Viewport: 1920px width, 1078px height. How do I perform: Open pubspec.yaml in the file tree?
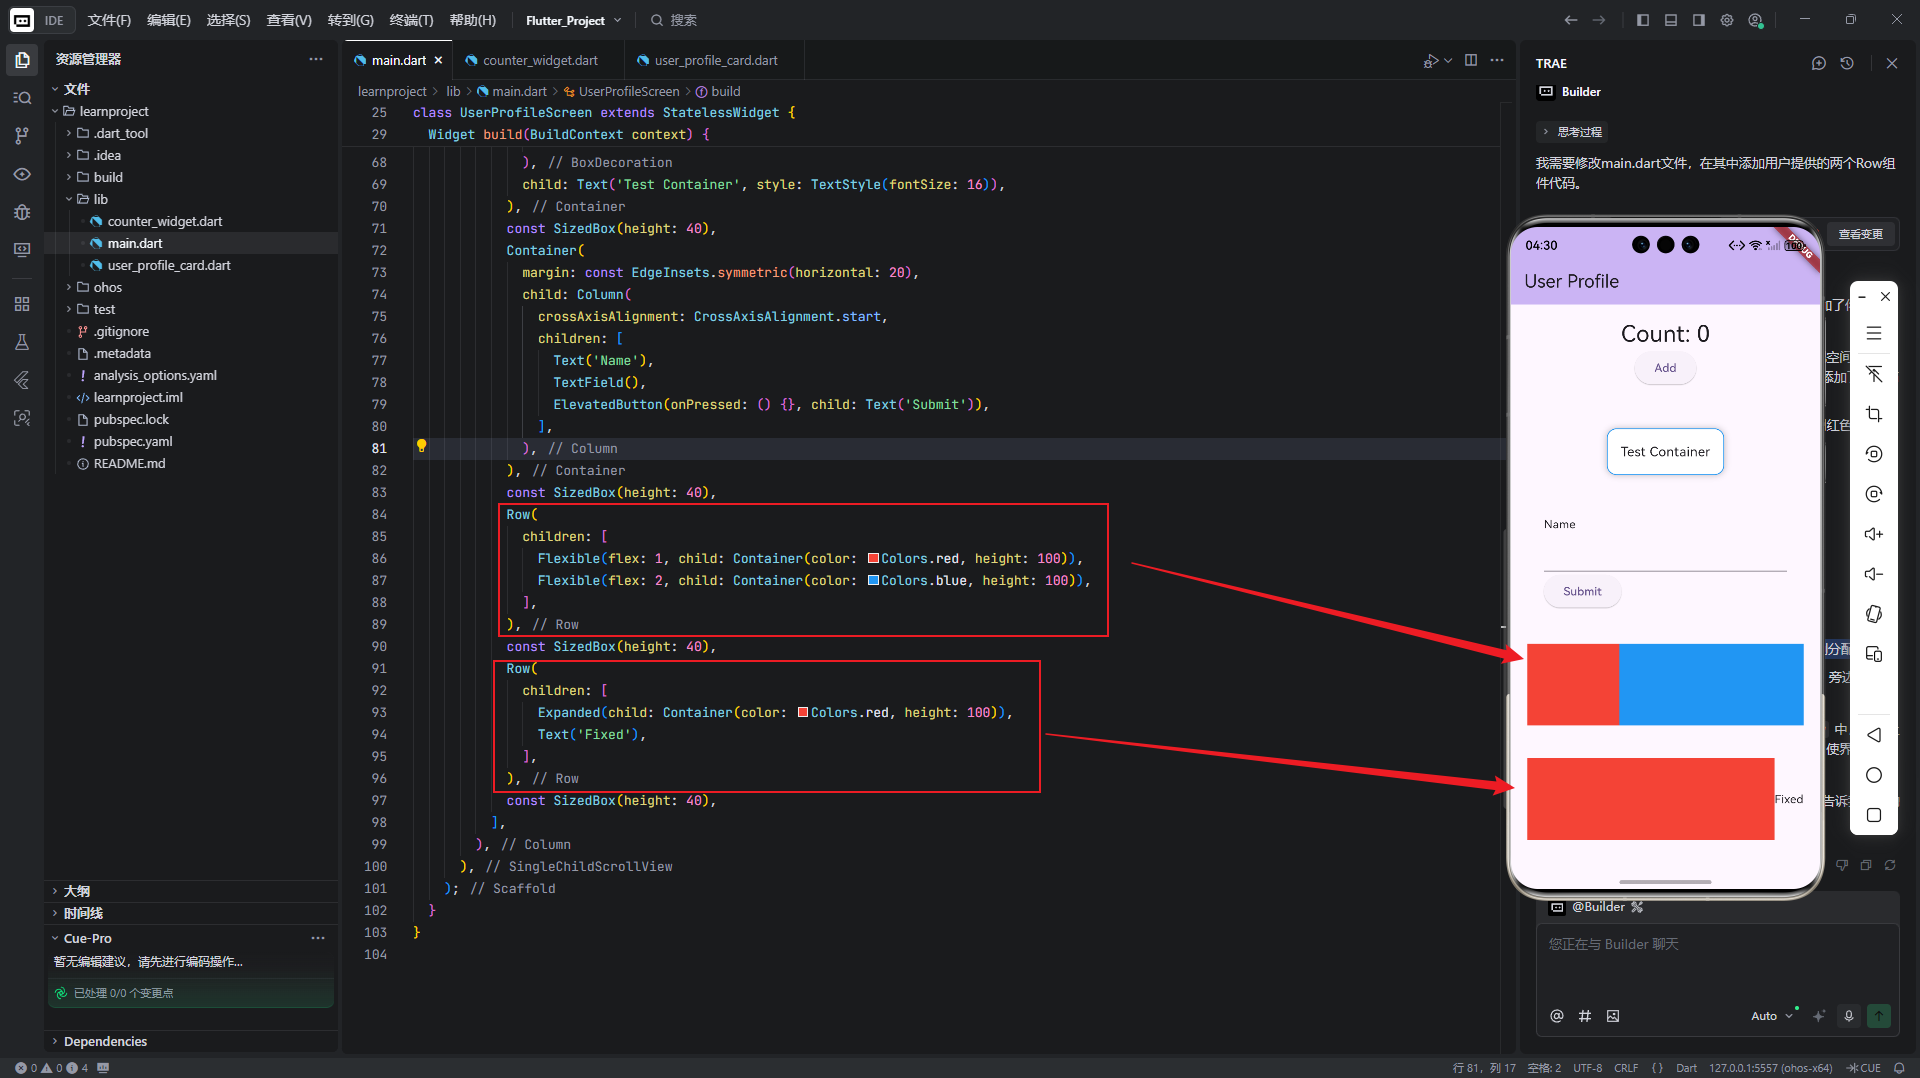pos(133,441)
